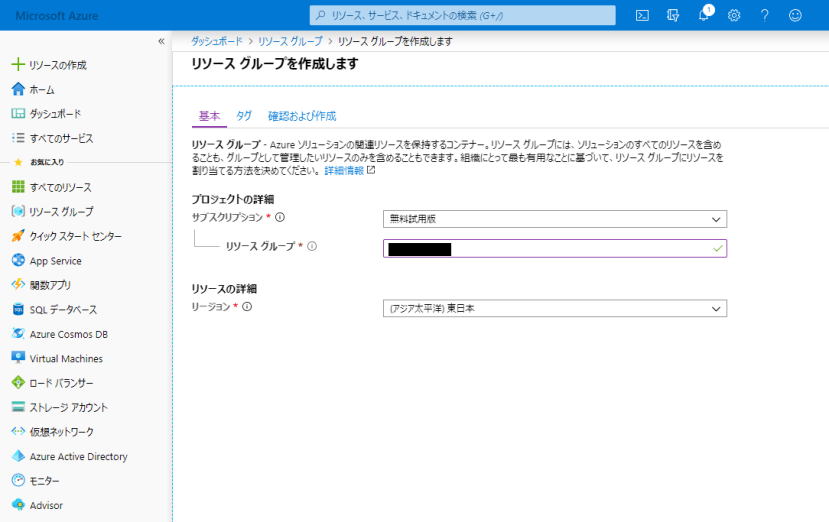Show info tooltip for リソース グループ field
This screenshot has width=829, height=522.
[x=312, y=246]
